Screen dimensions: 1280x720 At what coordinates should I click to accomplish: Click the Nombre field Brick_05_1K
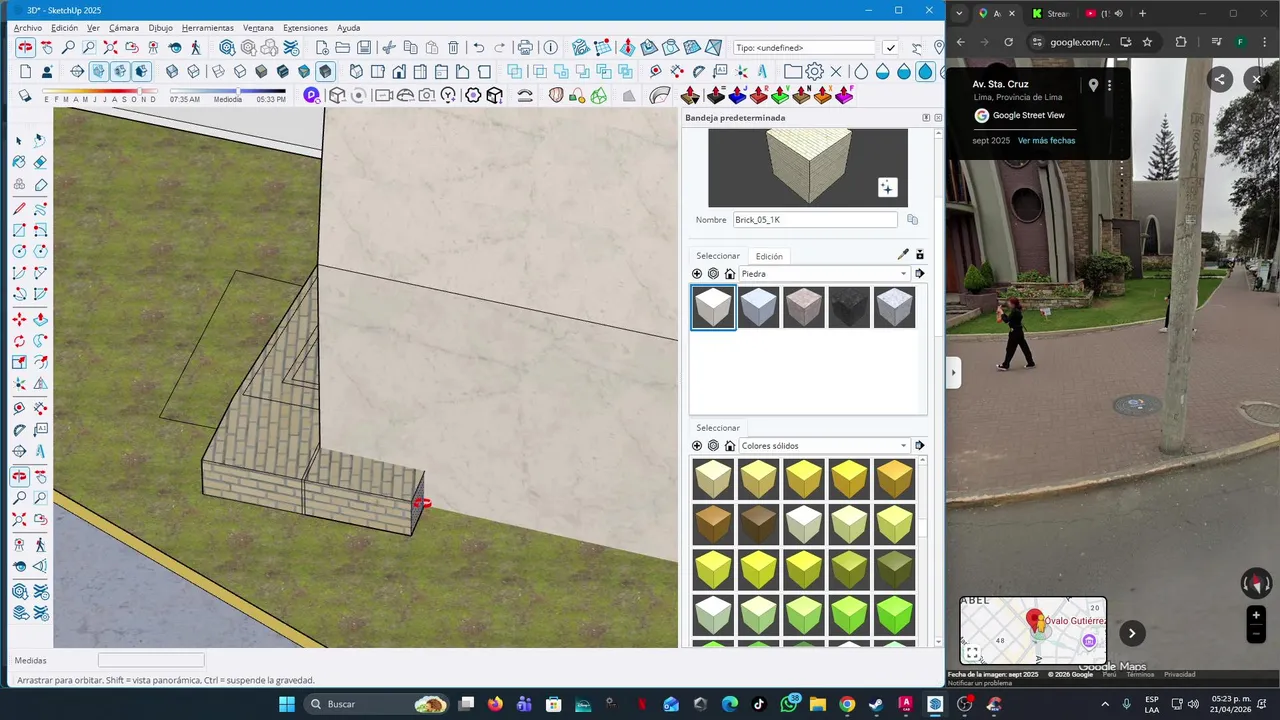(815, 220)
